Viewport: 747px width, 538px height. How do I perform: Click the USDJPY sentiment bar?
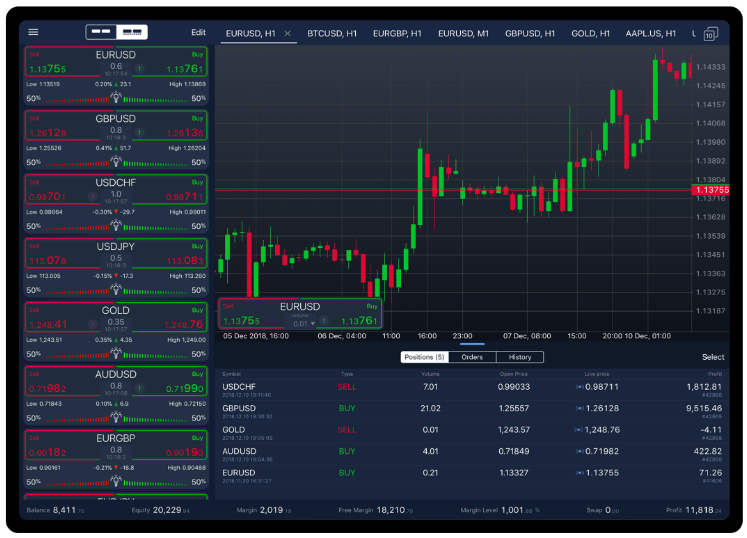[116, 291]
